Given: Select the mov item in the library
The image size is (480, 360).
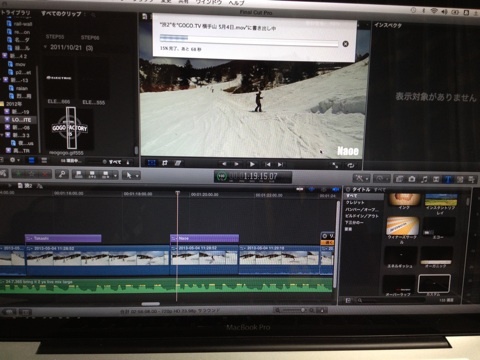Looking at the screenshot, I should tap(17, 64).
